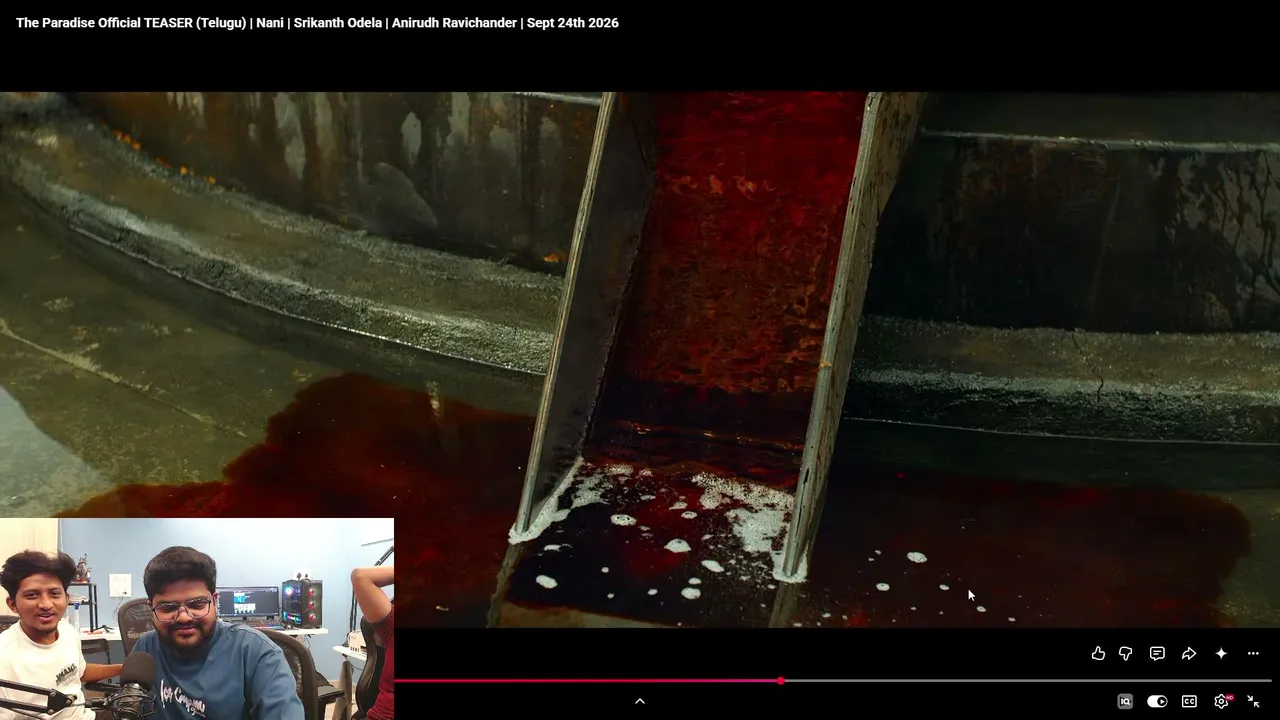This screenshot has height=720, width=1280.
Task: Seek to the unplayed part of the progress bar
Action: coord(1028,681)
